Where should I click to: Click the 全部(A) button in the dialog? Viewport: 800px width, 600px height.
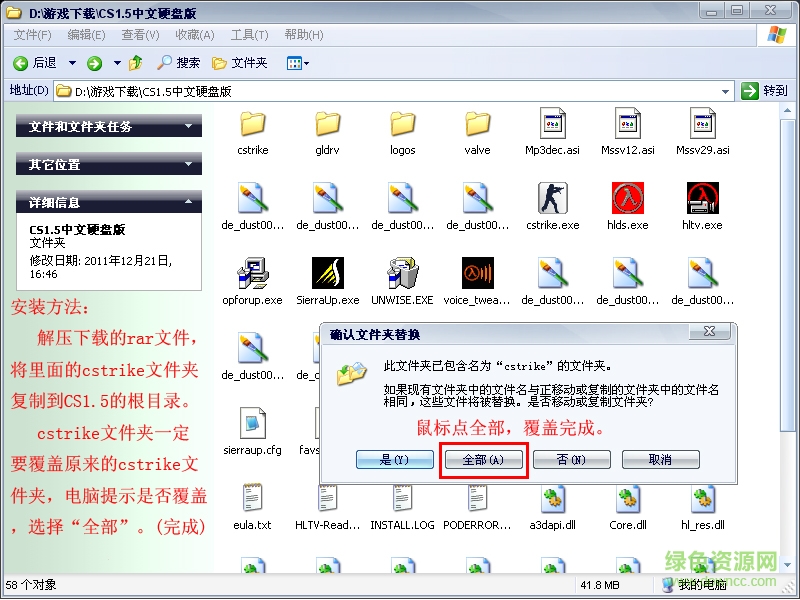click(484, 459)
